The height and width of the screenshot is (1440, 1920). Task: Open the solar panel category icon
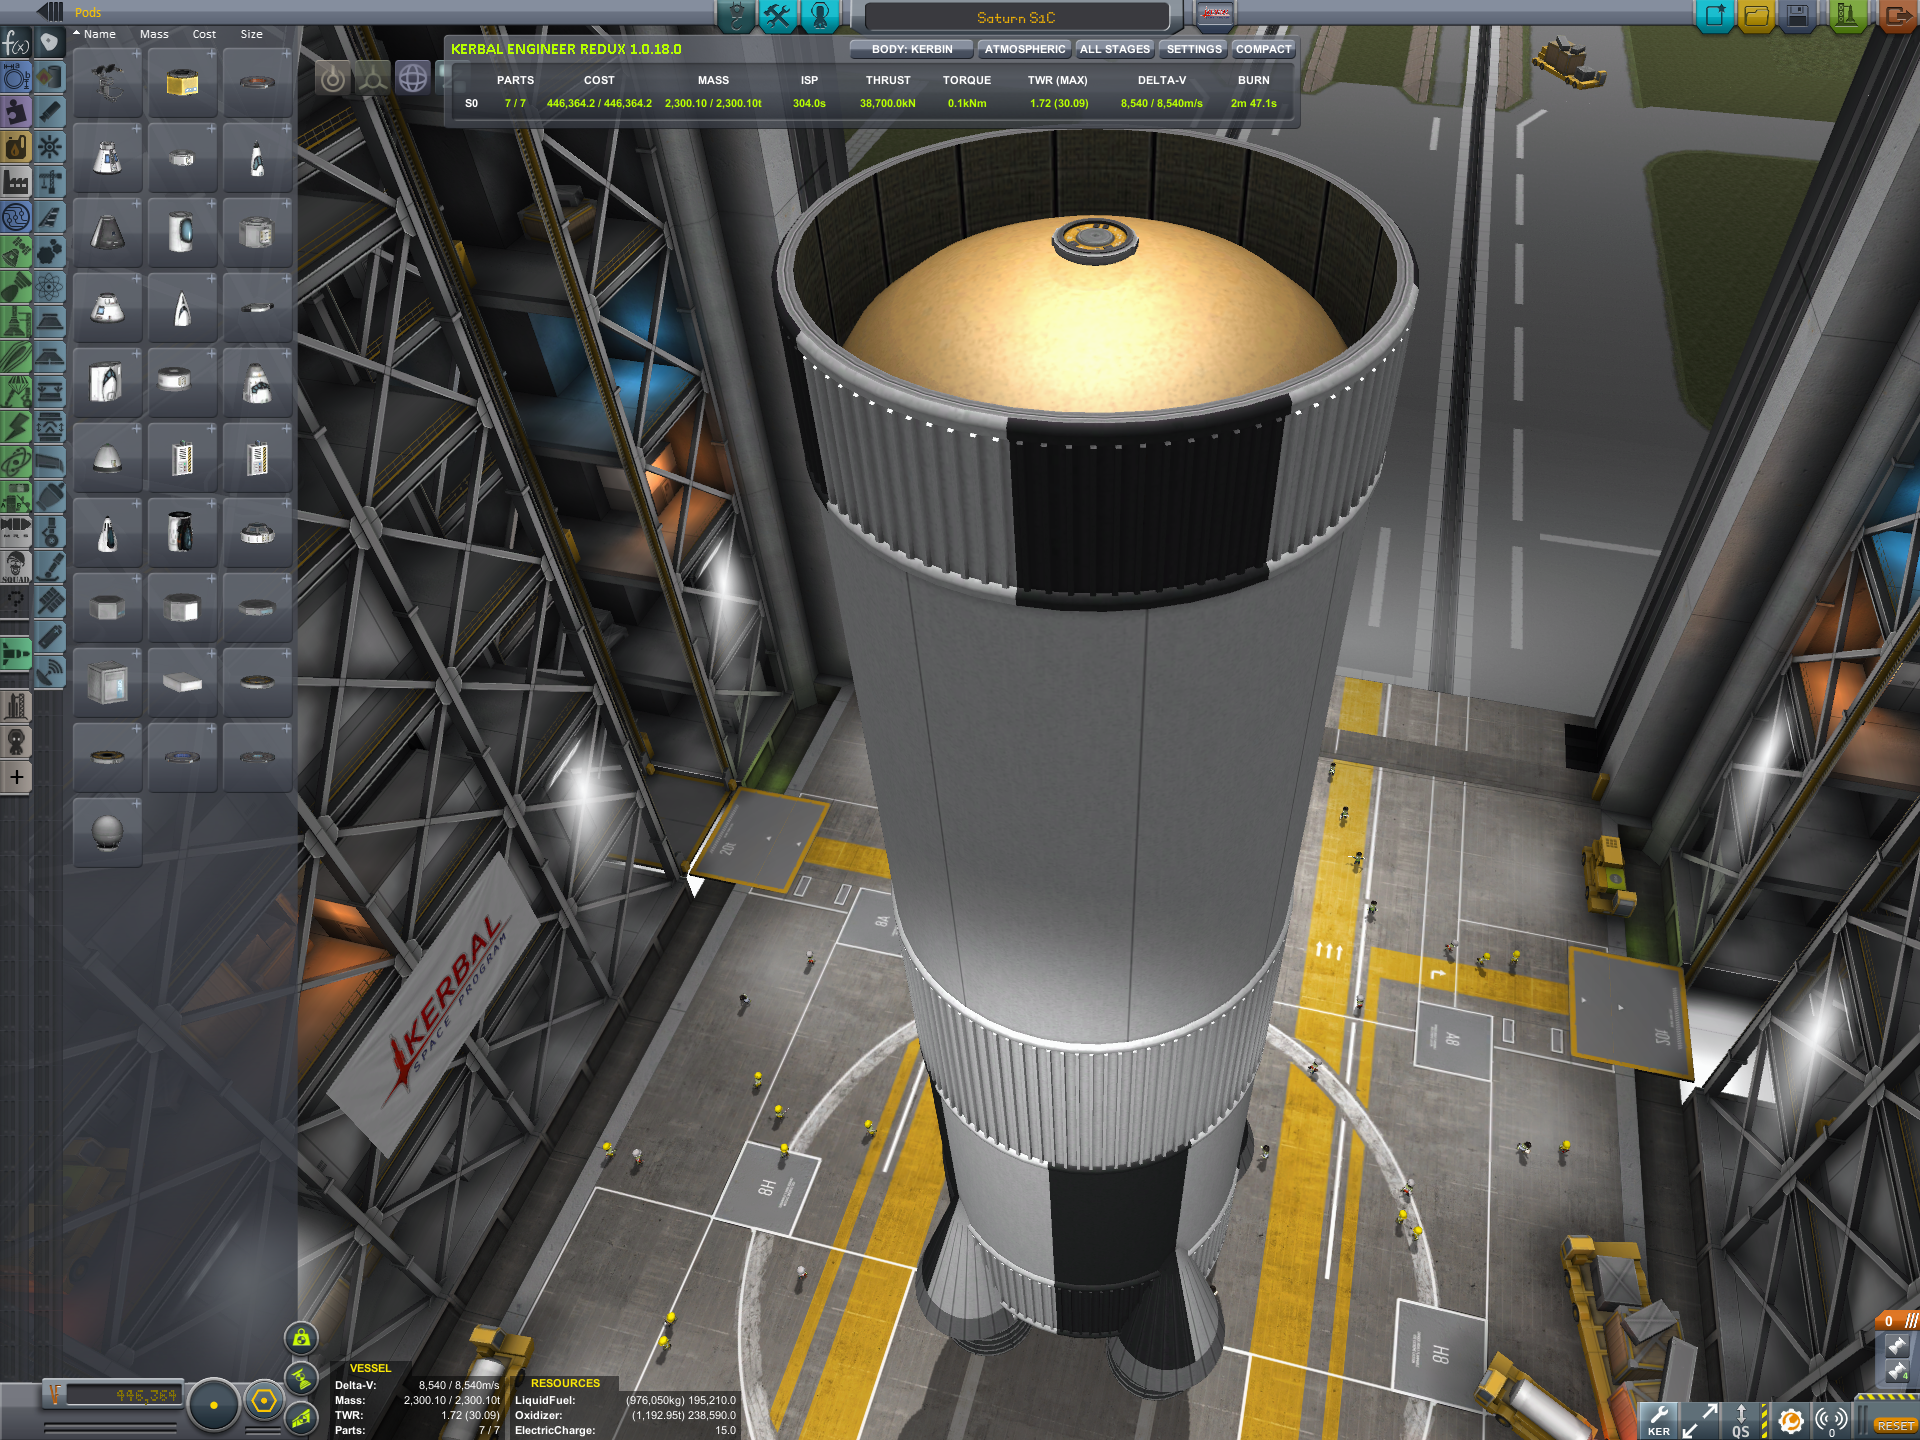[50, 602]
